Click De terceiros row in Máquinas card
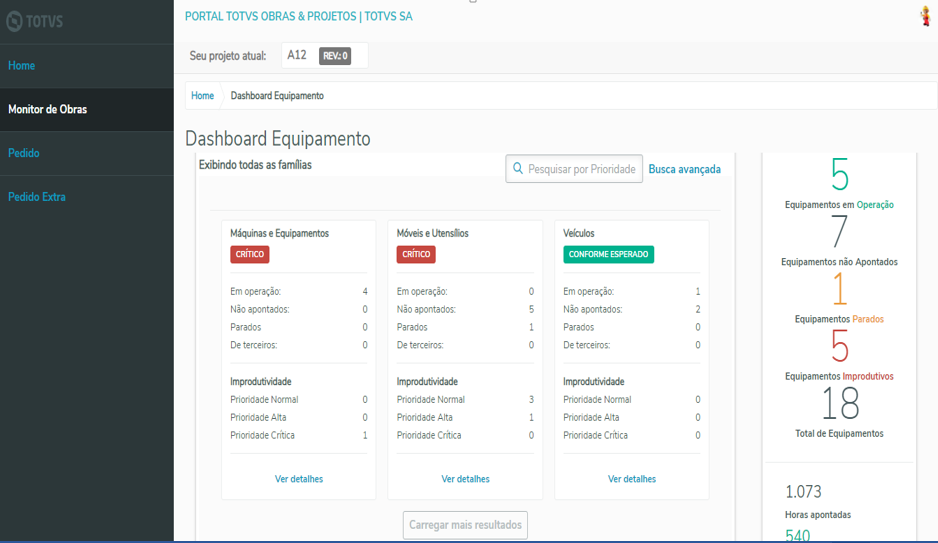The height and width of the screenshot is (543, 938). (x=299, y=345)
